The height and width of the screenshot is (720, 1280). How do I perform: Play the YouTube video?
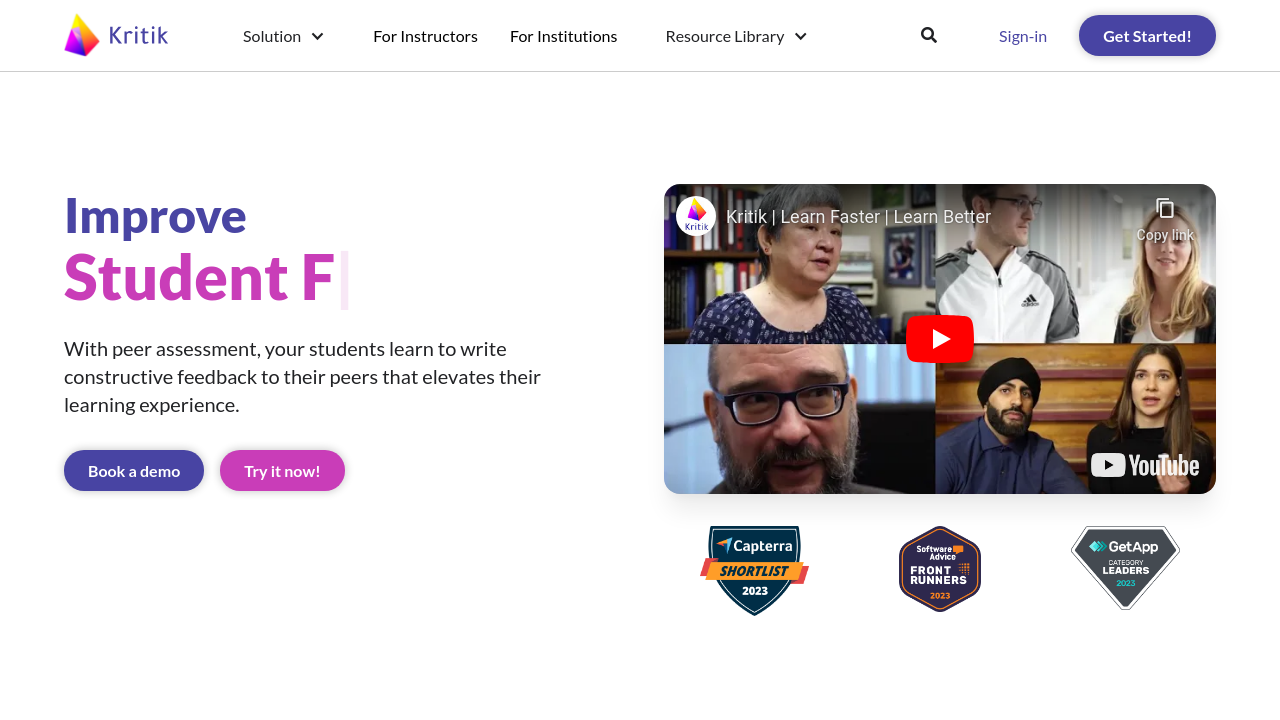[940, 339]
